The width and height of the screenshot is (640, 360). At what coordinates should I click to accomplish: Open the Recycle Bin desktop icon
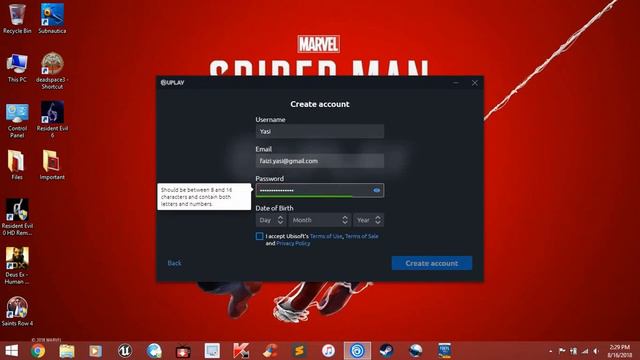click(x=17, y=19)
